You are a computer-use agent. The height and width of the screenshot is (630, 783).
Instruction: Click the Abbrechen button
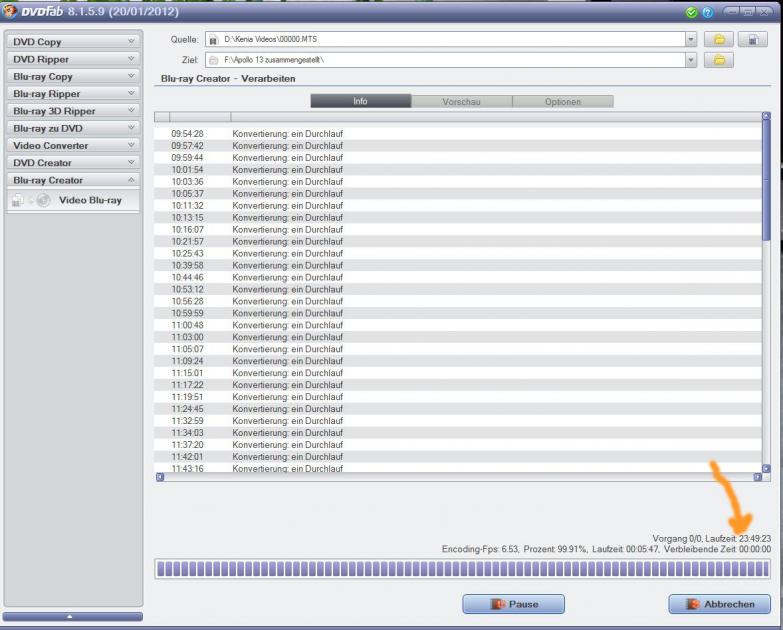point(720,604)
